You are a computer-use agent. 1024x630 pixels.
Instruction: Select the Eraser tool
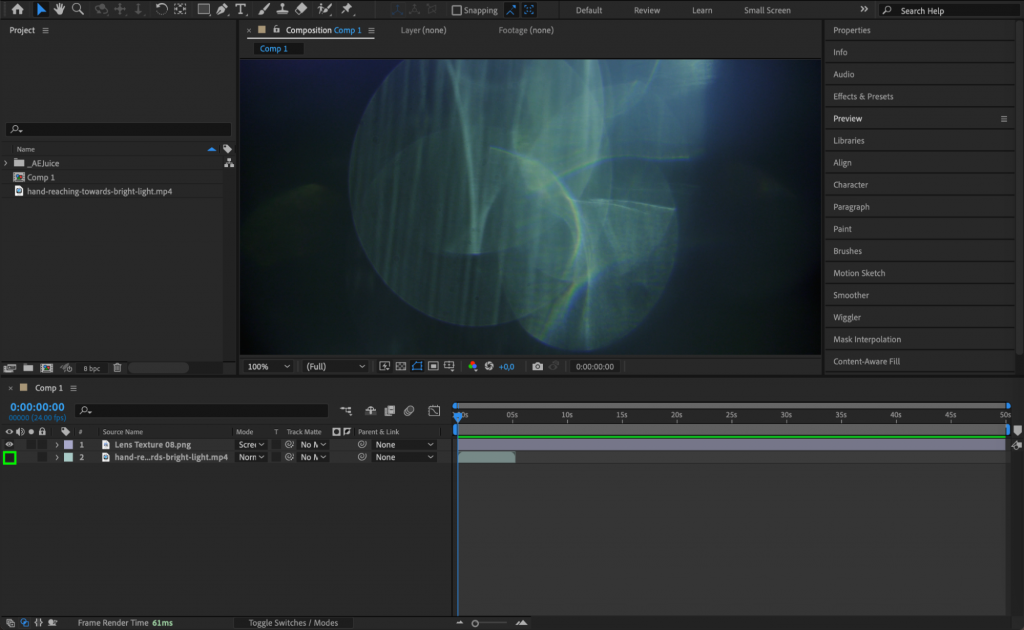pos(302,10)
